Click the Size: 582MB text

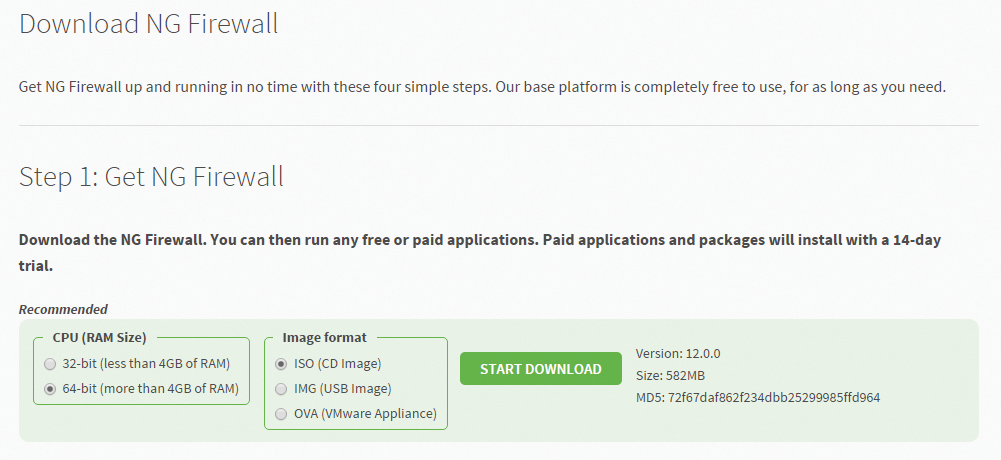tap(670, 376)
